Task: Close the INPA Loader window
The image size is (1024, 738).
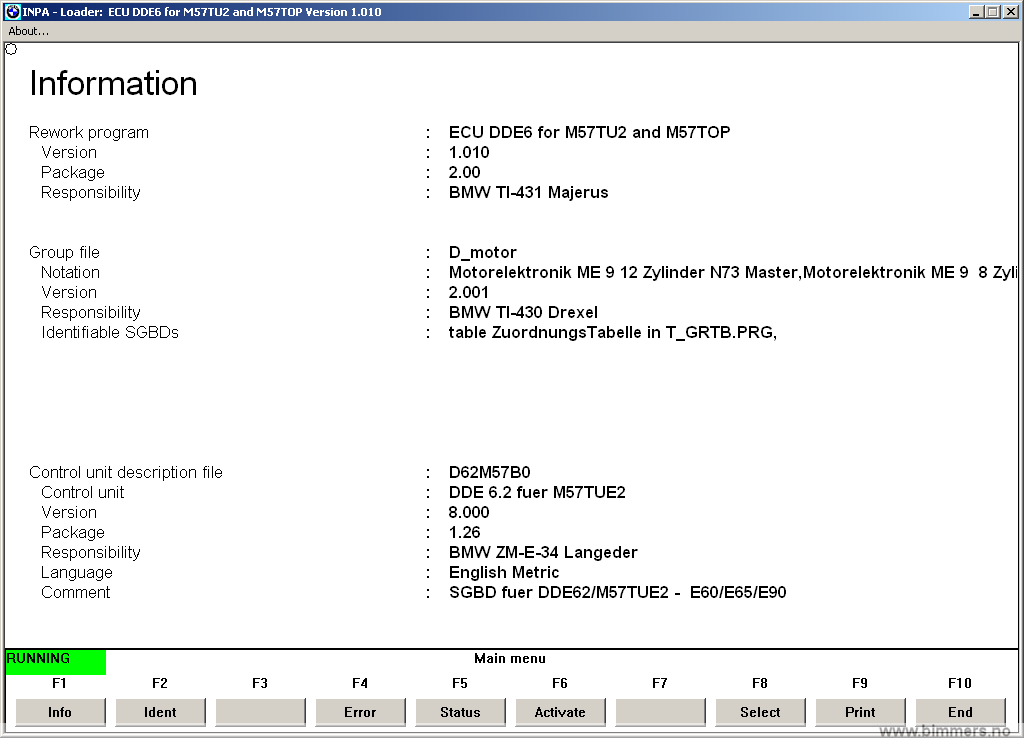Action: point(1010,12)
